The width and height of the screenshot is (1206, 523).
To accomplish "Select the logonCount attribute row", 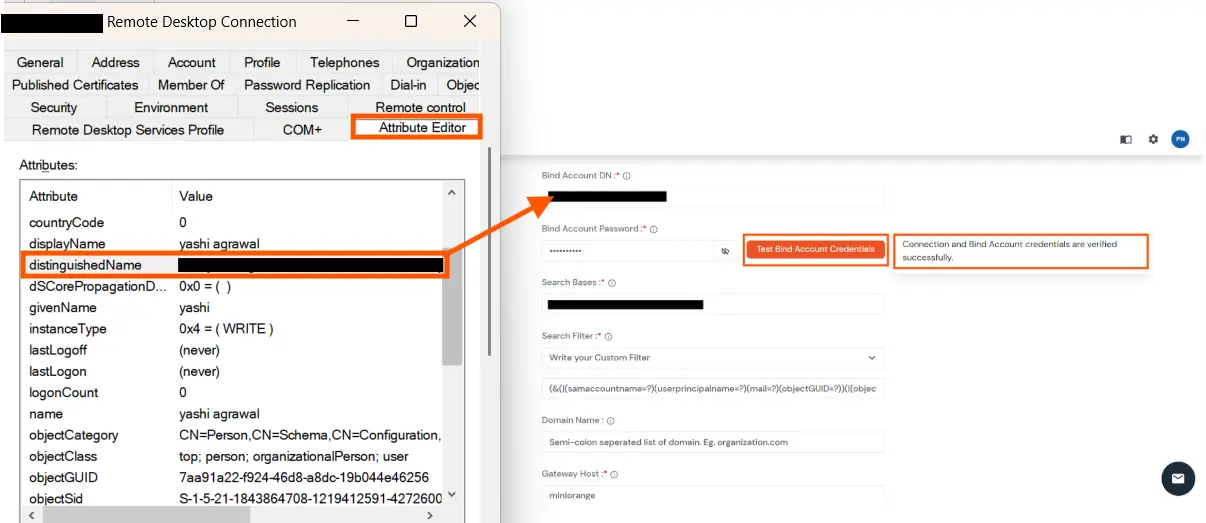I will pyautogui.click(x=232, y=393).
